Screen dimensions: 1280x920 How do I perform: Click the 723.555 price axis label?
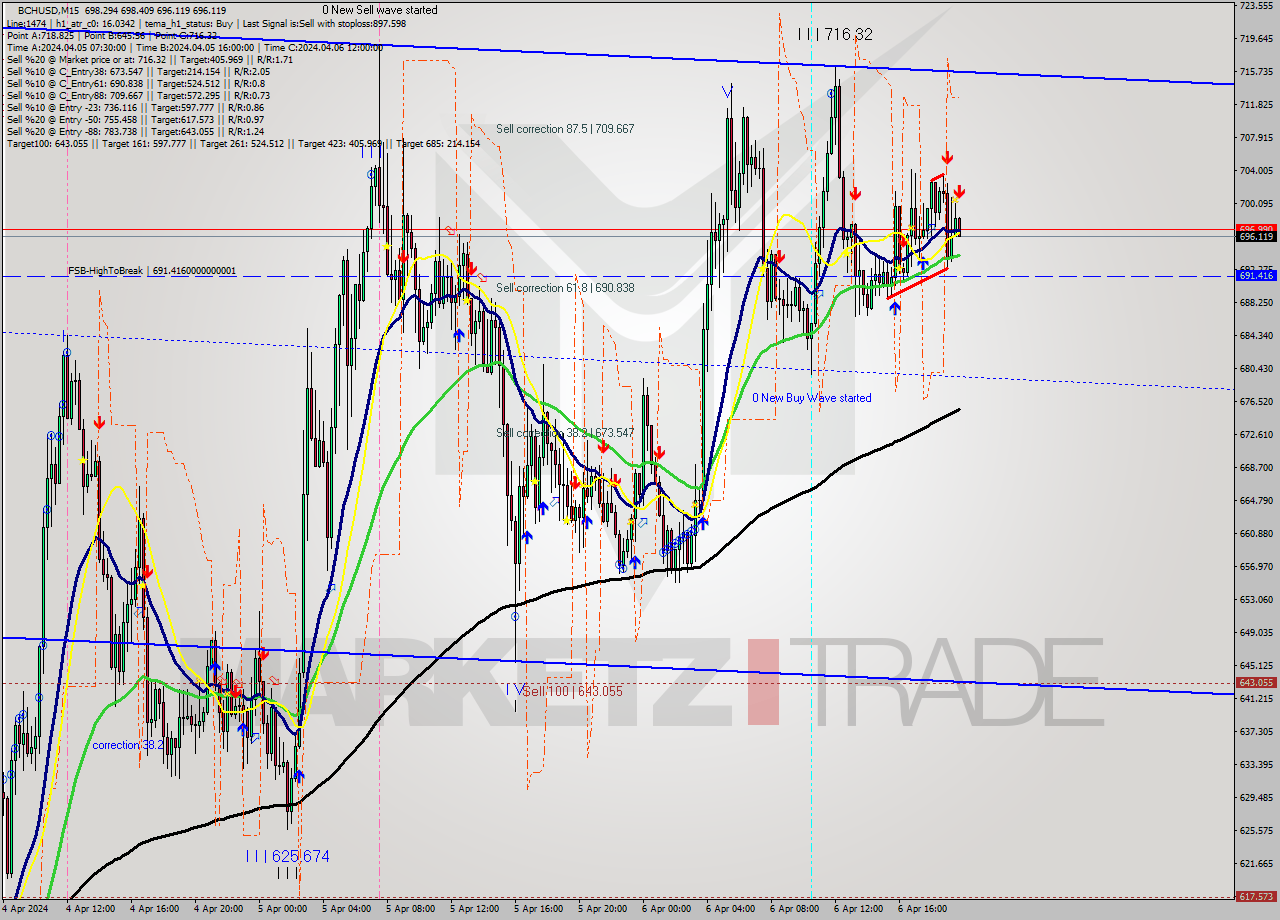[1256, 6]
